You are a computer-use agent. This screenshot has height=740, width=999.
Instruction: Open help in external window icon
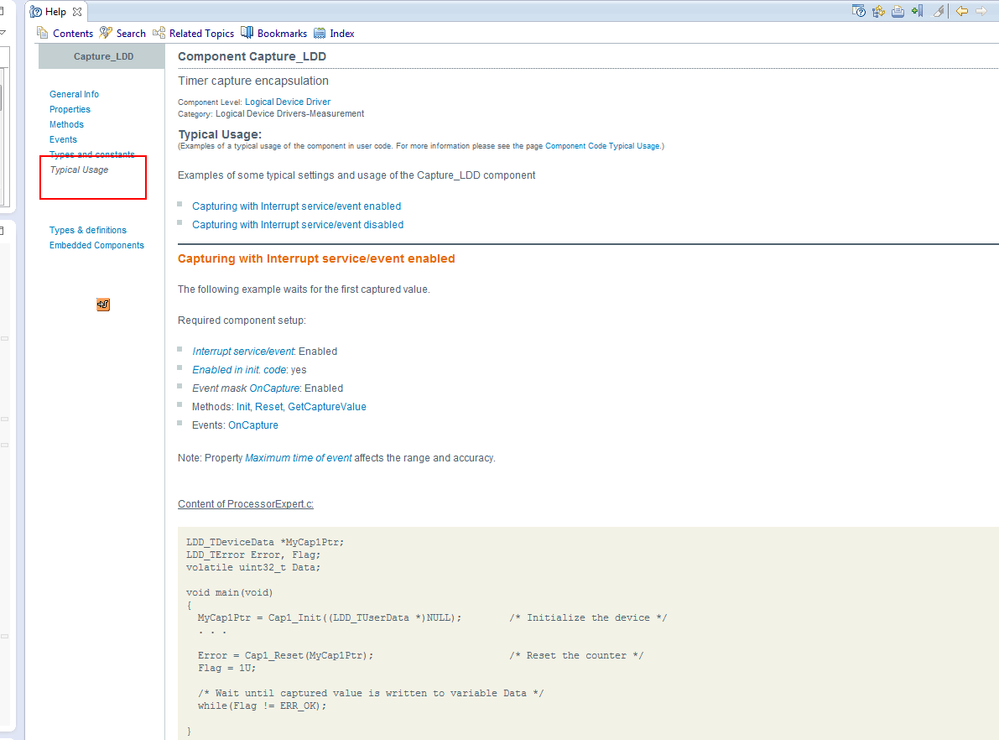(x=859, y=11)
